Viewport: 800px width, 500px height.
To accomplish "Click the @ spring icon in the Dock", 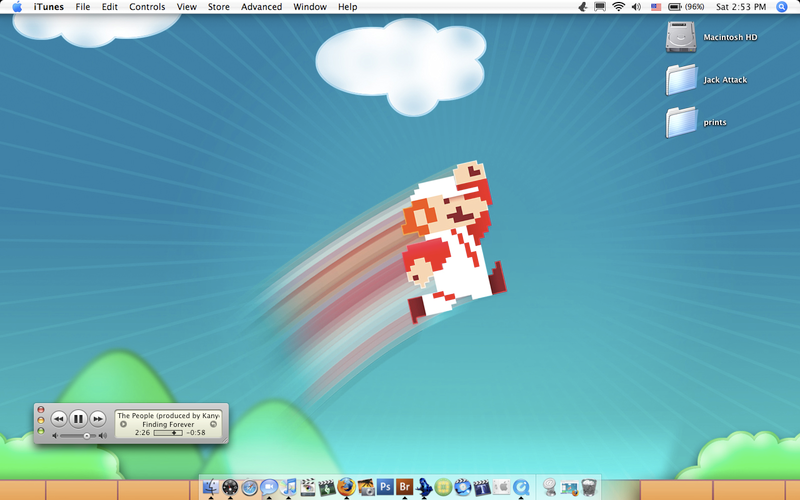I will 549,487.
